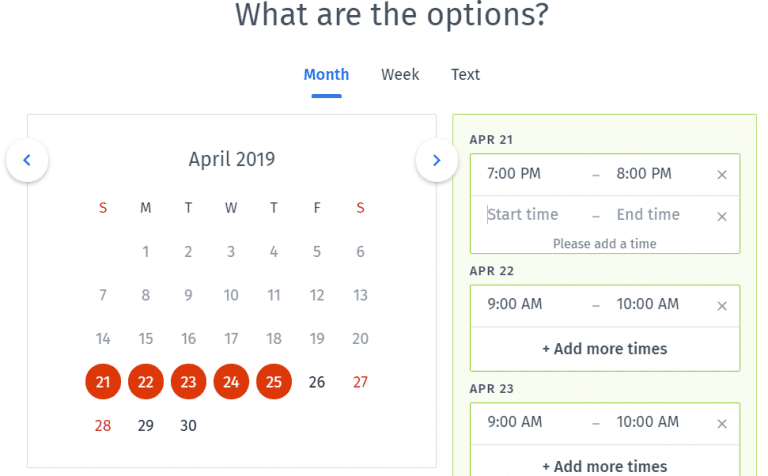
Task: Click the empty Start time field
Action: point(525,215)
